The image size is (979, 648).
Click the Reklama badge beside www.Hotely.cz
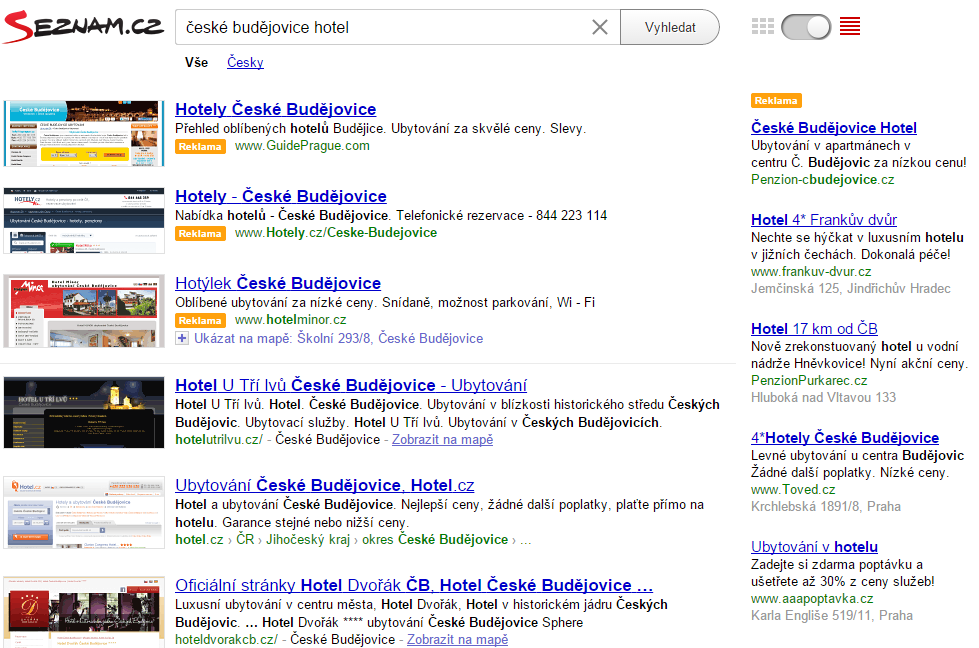tap(200, 233)
